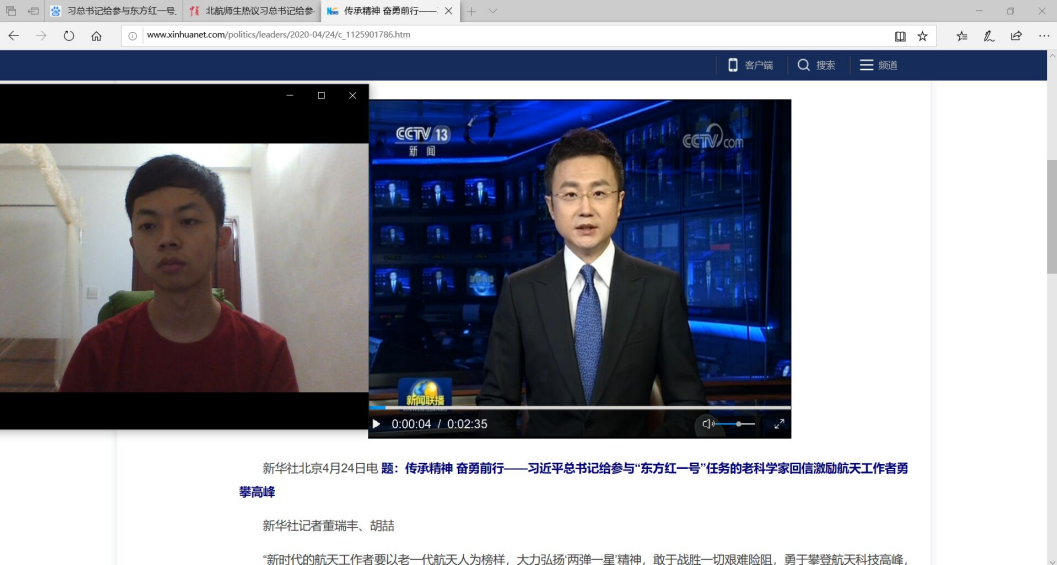This screenshot has height=565, width=1057.
Task: Set these tabs aside
Action: 33,11
